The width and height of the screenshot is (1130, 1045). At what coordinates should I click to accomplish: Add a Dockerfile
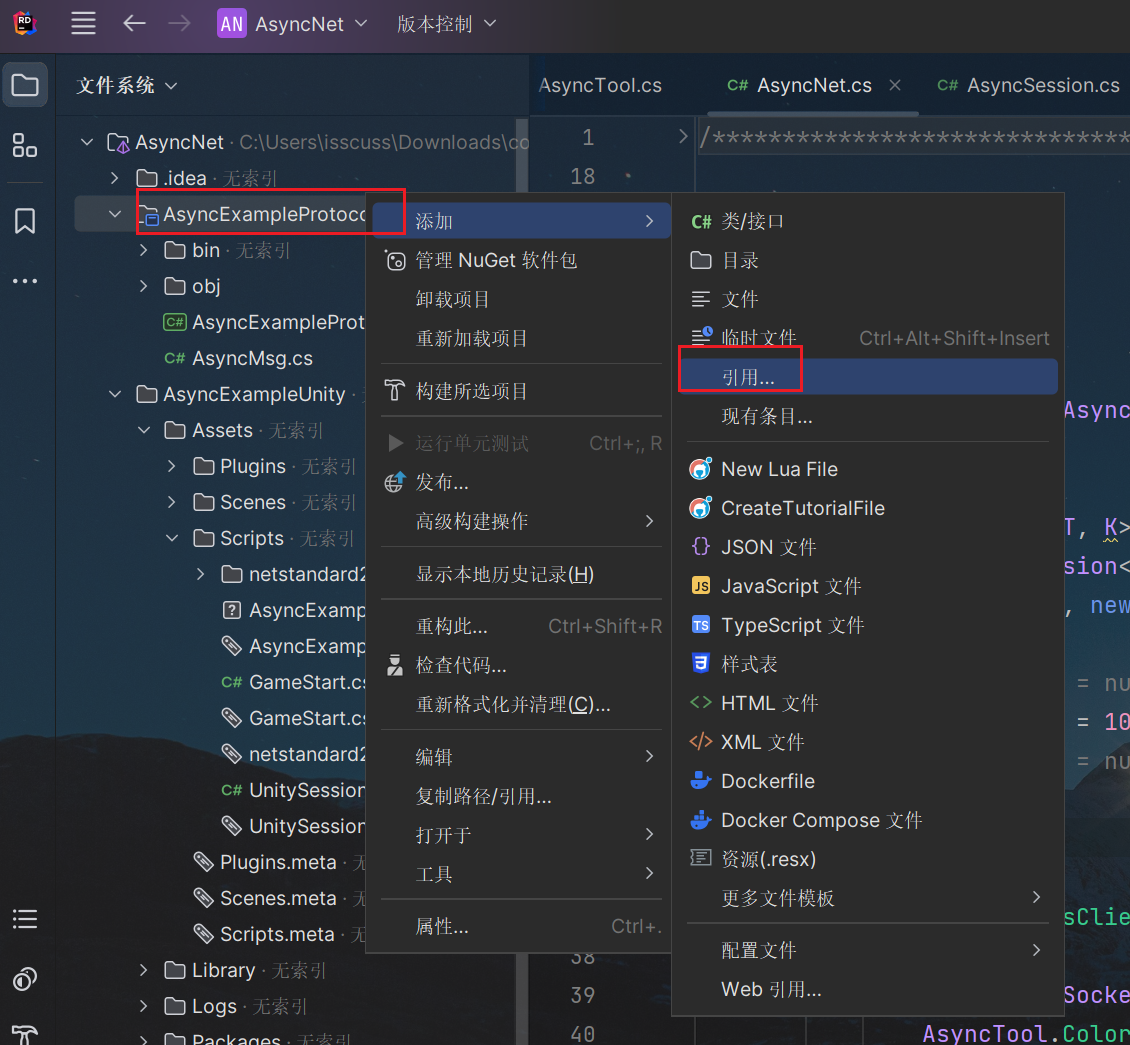(x=867, y=781)
